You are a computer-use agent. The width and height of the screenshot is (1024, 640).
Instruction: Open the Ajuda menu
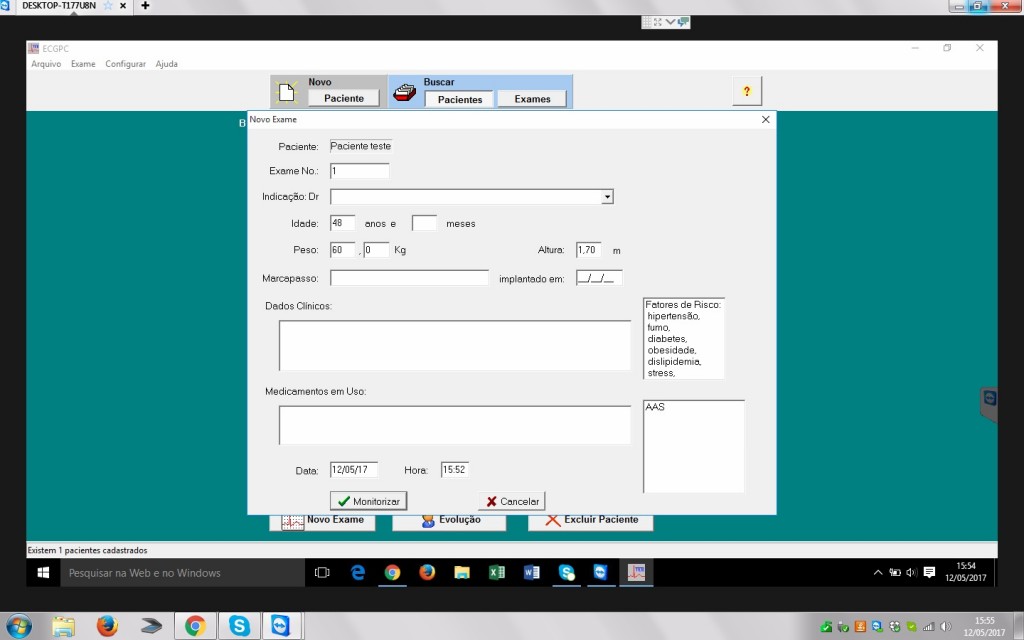167,64
